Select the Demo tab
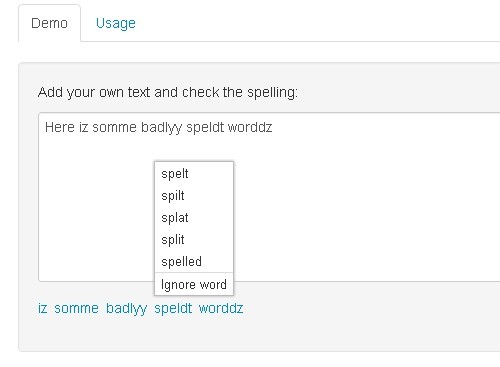Screen dimensions: 500x367 pyautogui.click(x=49, y=23)
